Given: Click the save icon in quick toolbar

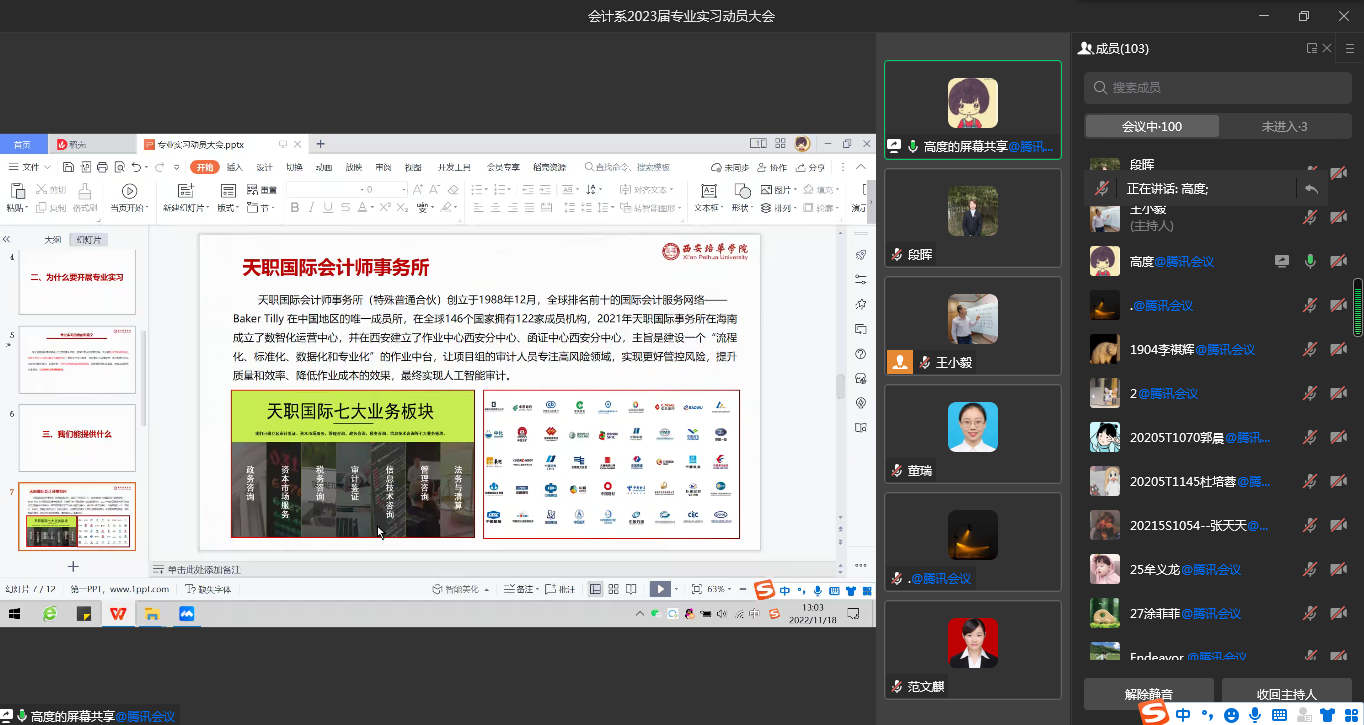Looking at the screenshot, I should (x=68, y=167).
